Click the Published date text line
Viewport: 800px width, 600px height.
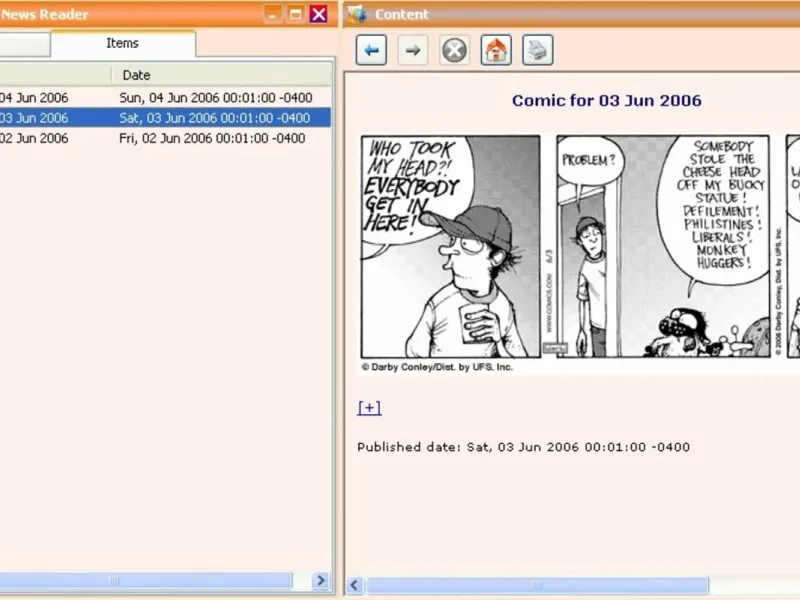523,447
